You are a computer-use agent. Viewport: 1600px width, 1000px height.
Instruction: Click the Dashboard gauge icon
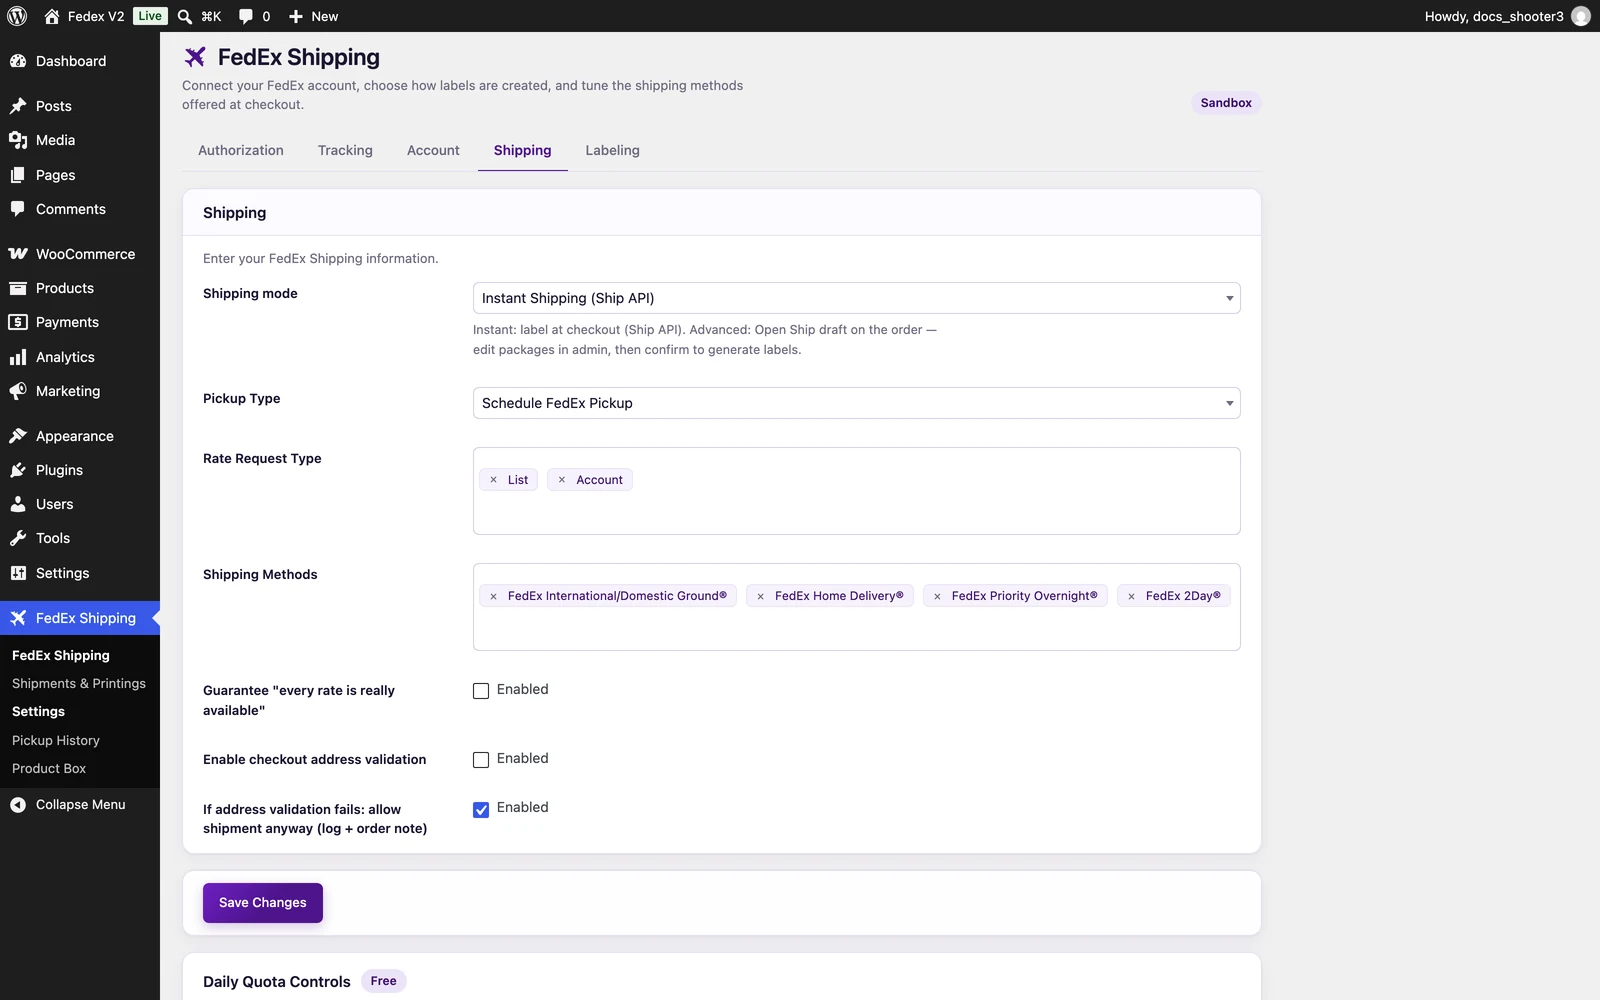[18, 61]
